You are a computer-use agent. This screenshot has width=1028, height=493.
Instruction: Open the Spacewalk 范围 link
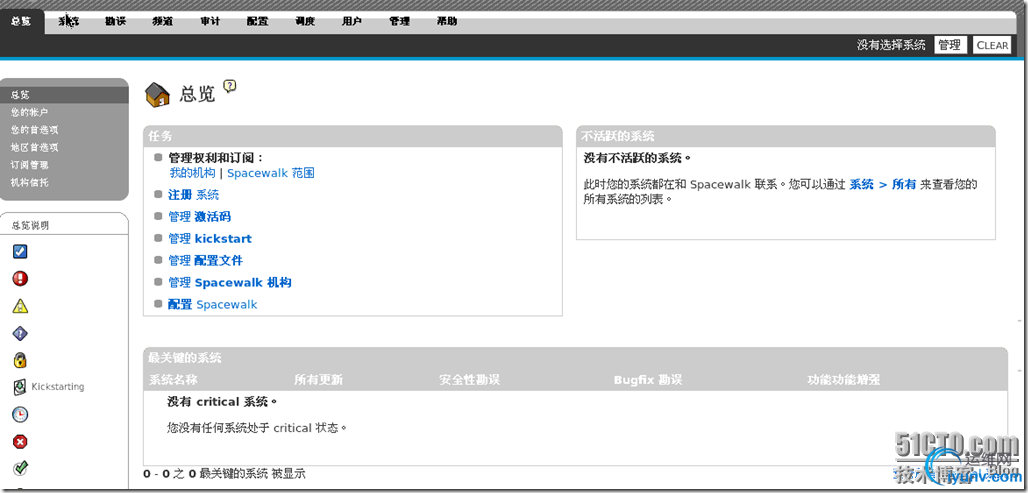pyautogui.click(x=271, y=173)
